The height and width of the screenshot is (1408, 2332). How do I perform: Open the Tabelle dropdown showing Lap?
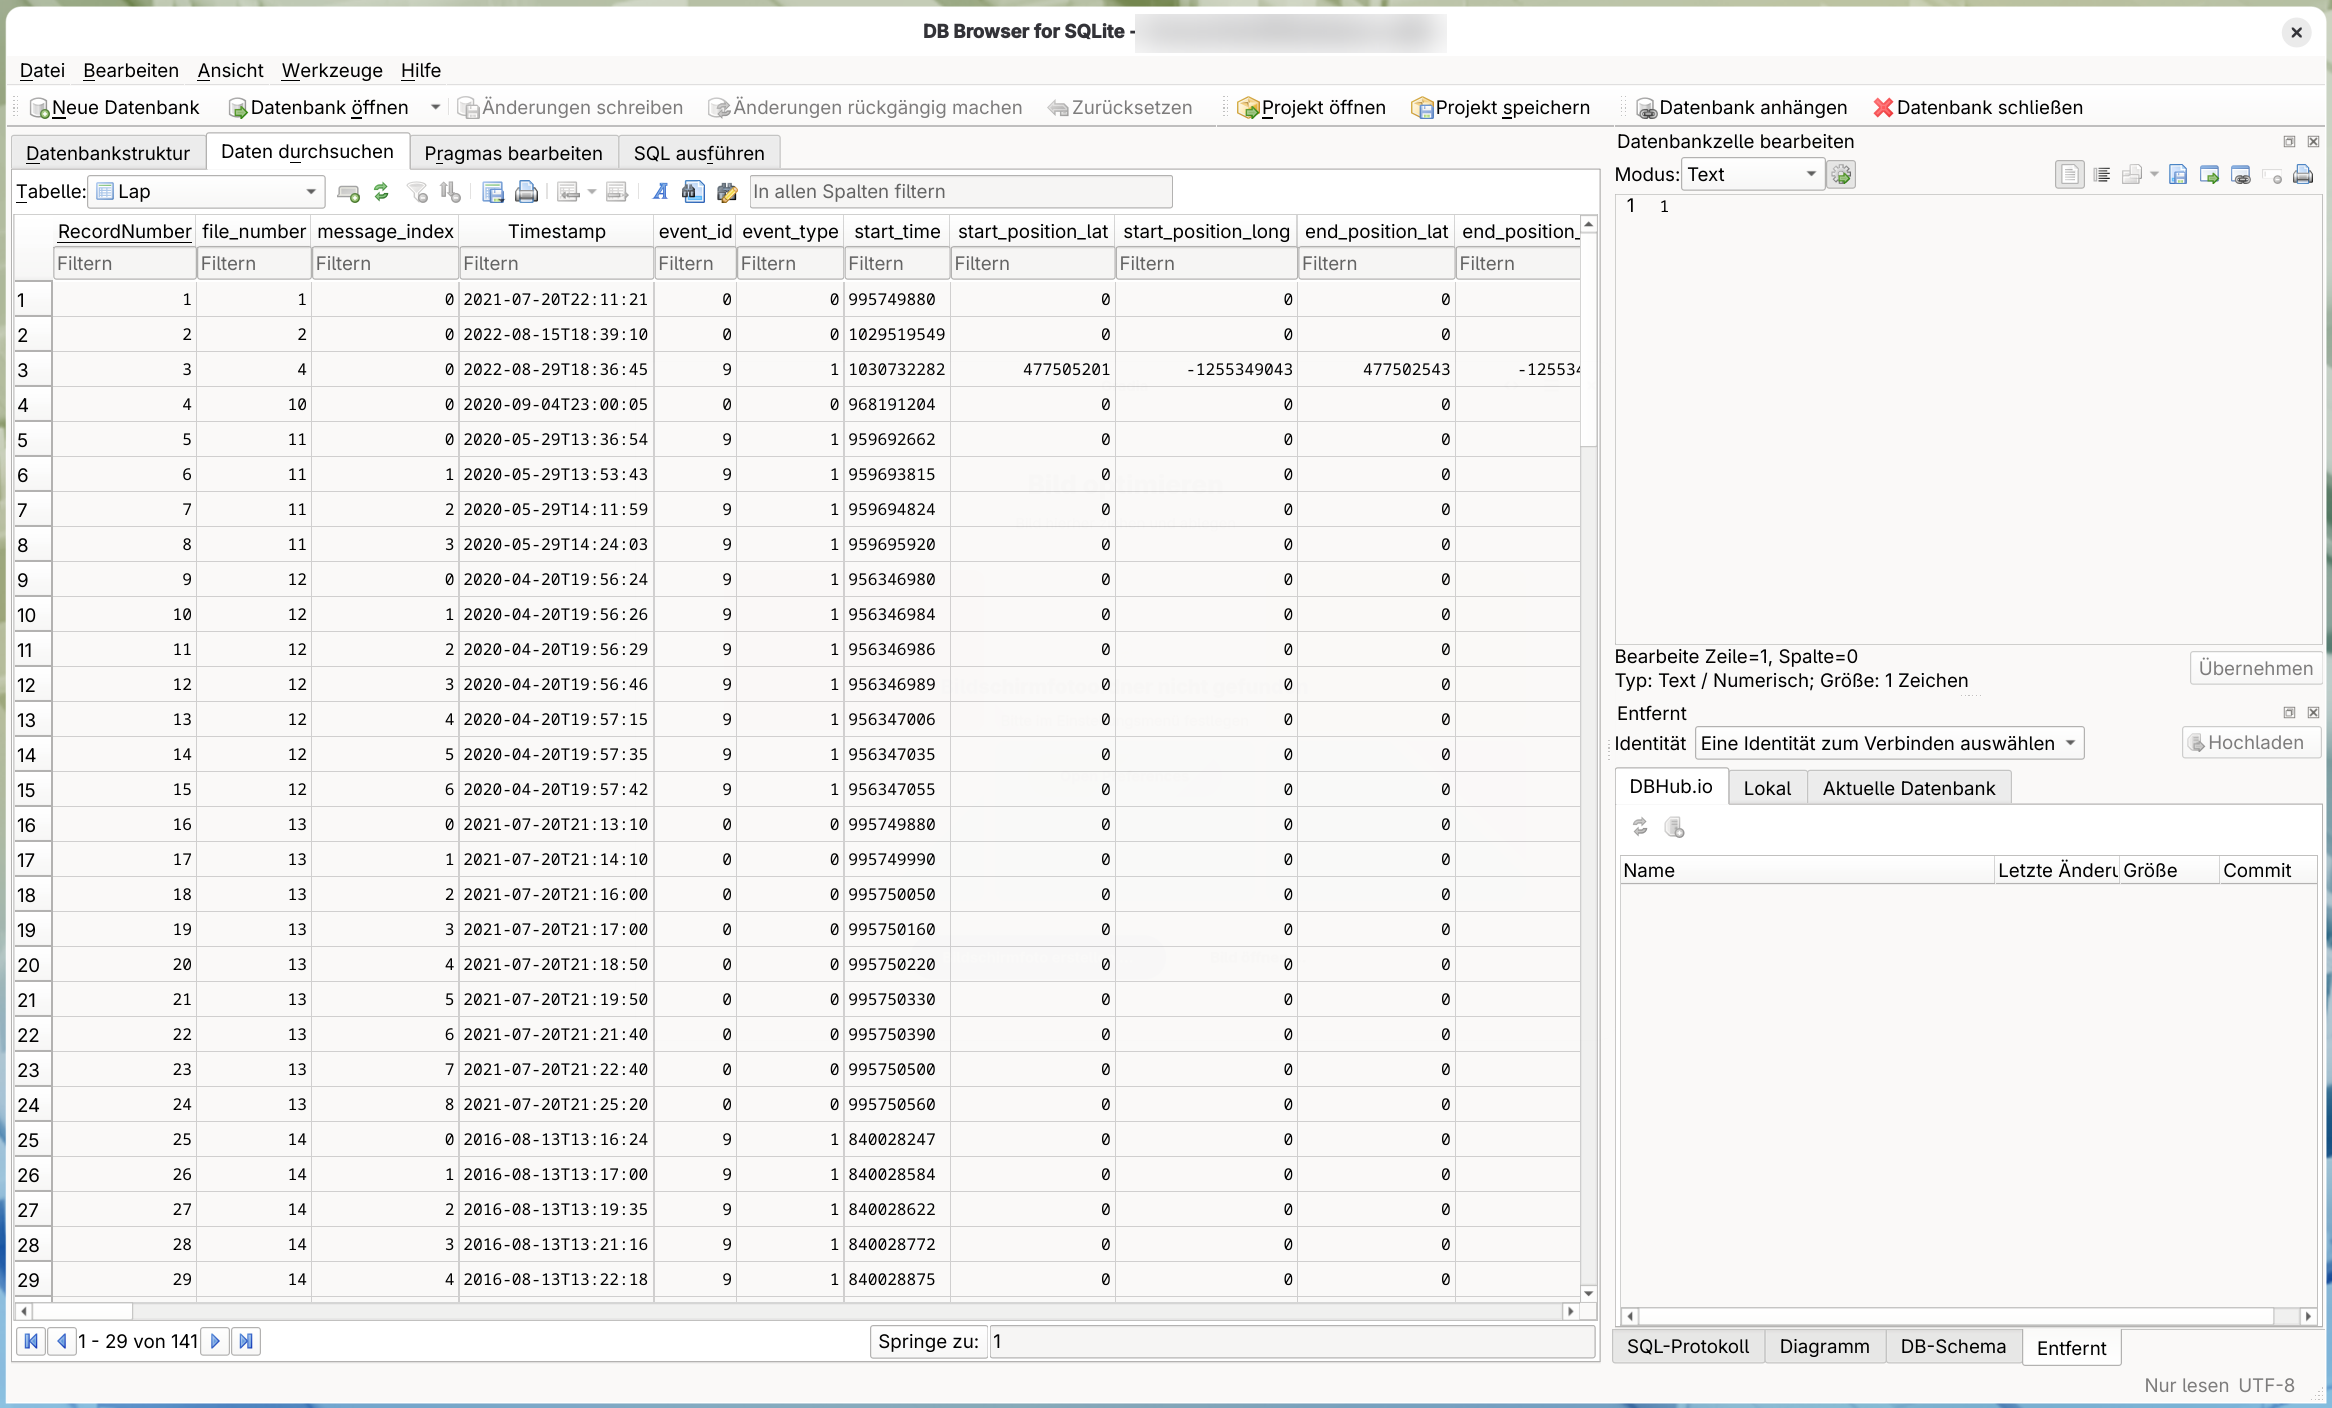click(x=206, y=192)
